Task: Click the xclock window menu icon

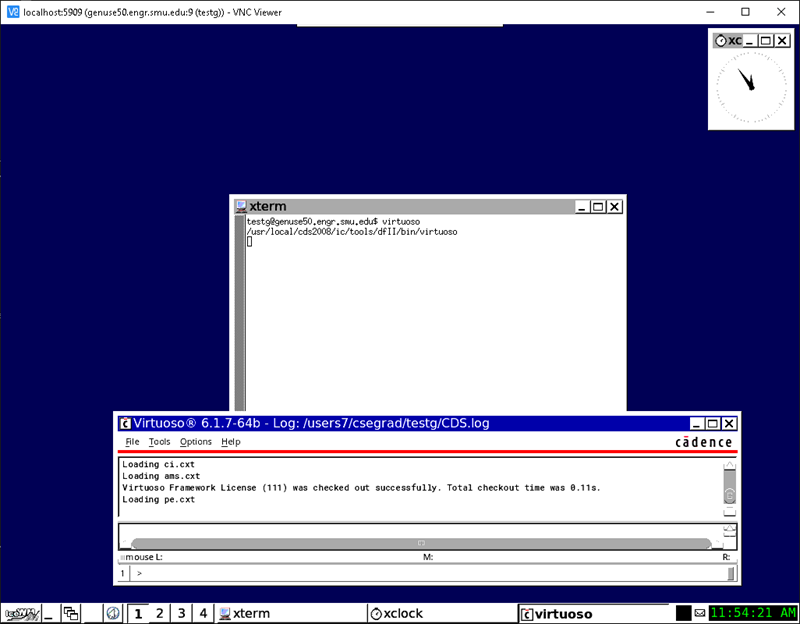Action: point(720,41)
